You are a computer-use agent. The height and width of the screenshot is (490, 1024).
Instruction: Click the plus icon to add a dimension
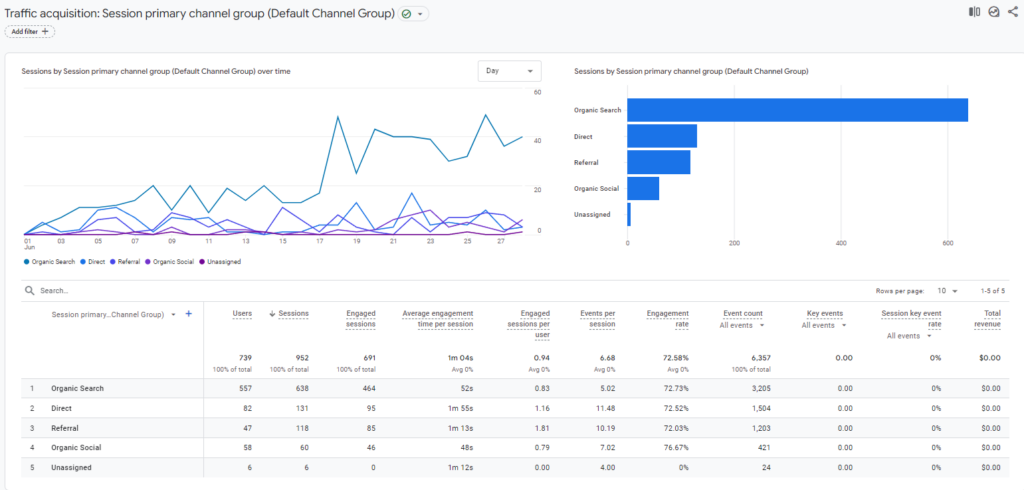point(189,314)
